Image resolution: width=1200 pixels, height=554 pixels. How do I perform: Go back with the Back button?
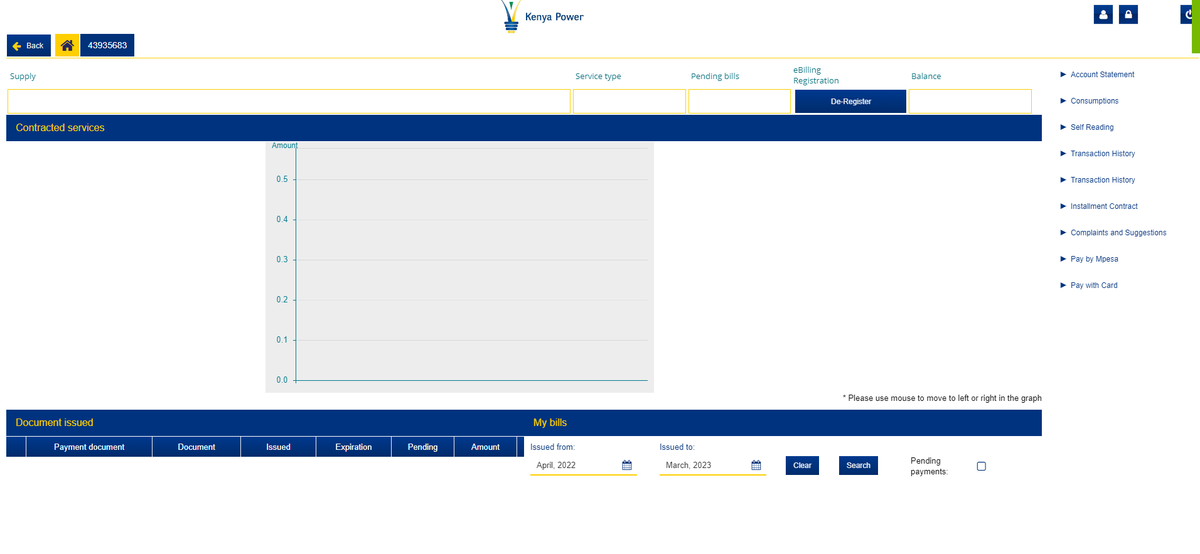tap(29, 46)
